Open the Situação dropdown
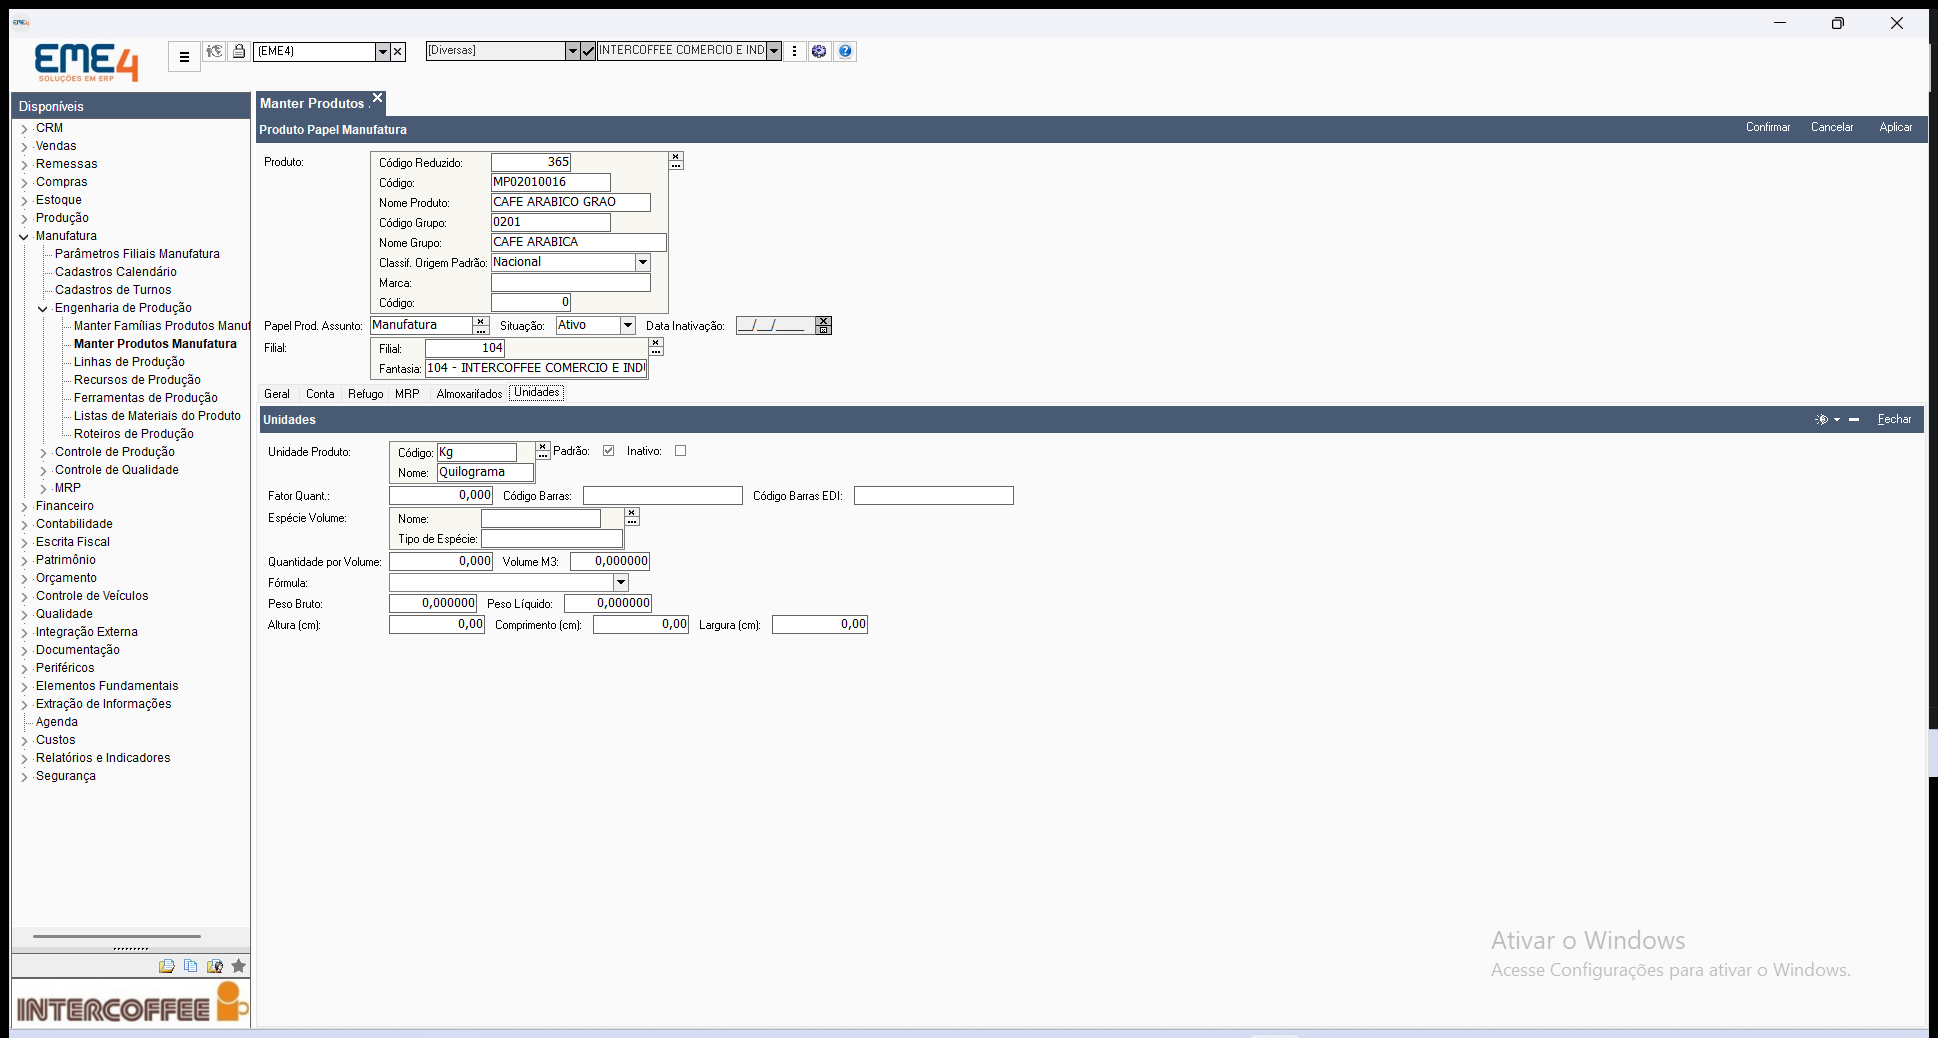This screenshot has width=1938, height=1038. click(x=627, y=325)
